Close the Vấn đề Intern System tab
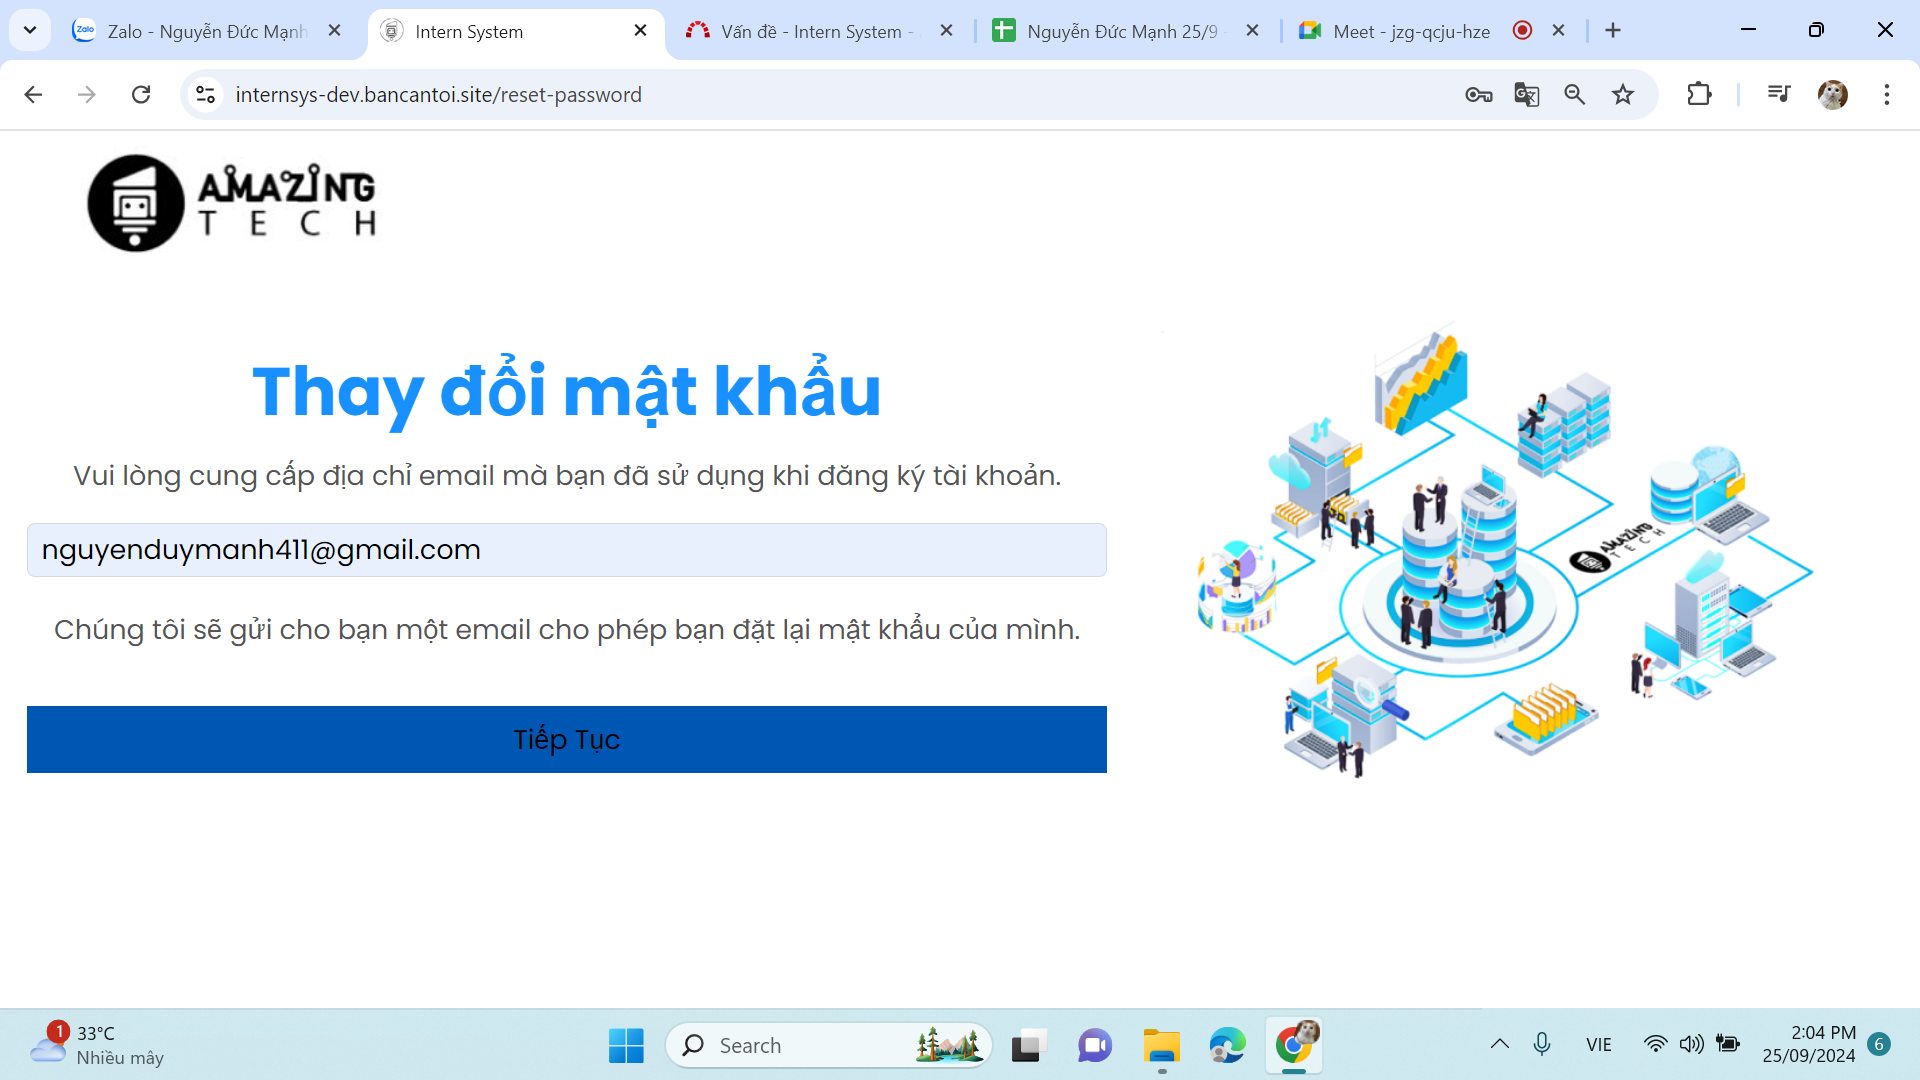This screenshot has height=1080, width=1920. (946, 31)
